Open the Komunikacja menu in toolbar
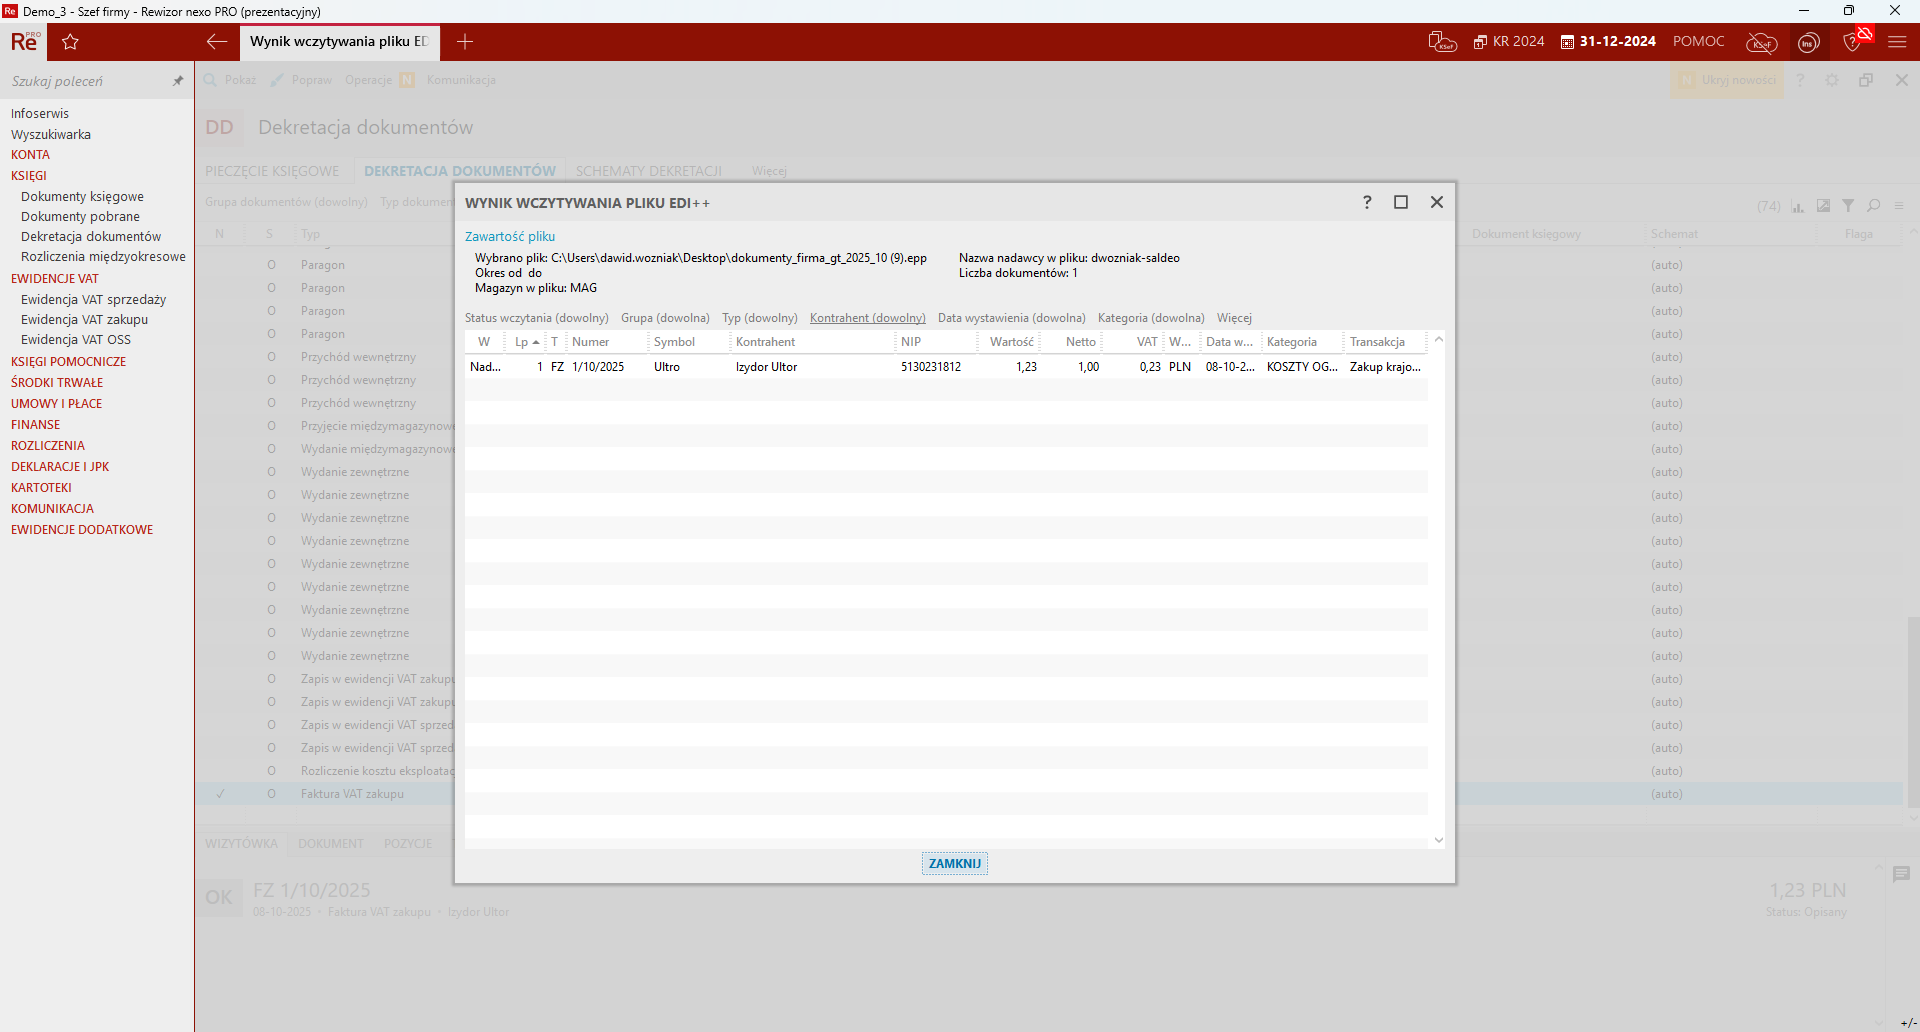 461,80
